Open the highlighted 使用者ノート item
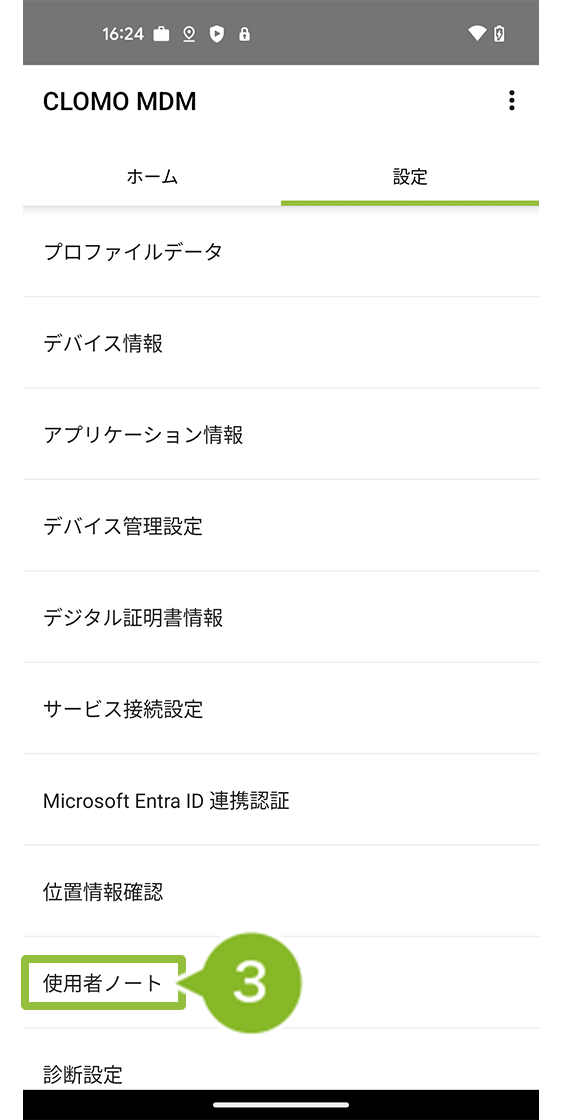Image resolution: width=562 pixels, height=1120 pixels. click(104, 983)
